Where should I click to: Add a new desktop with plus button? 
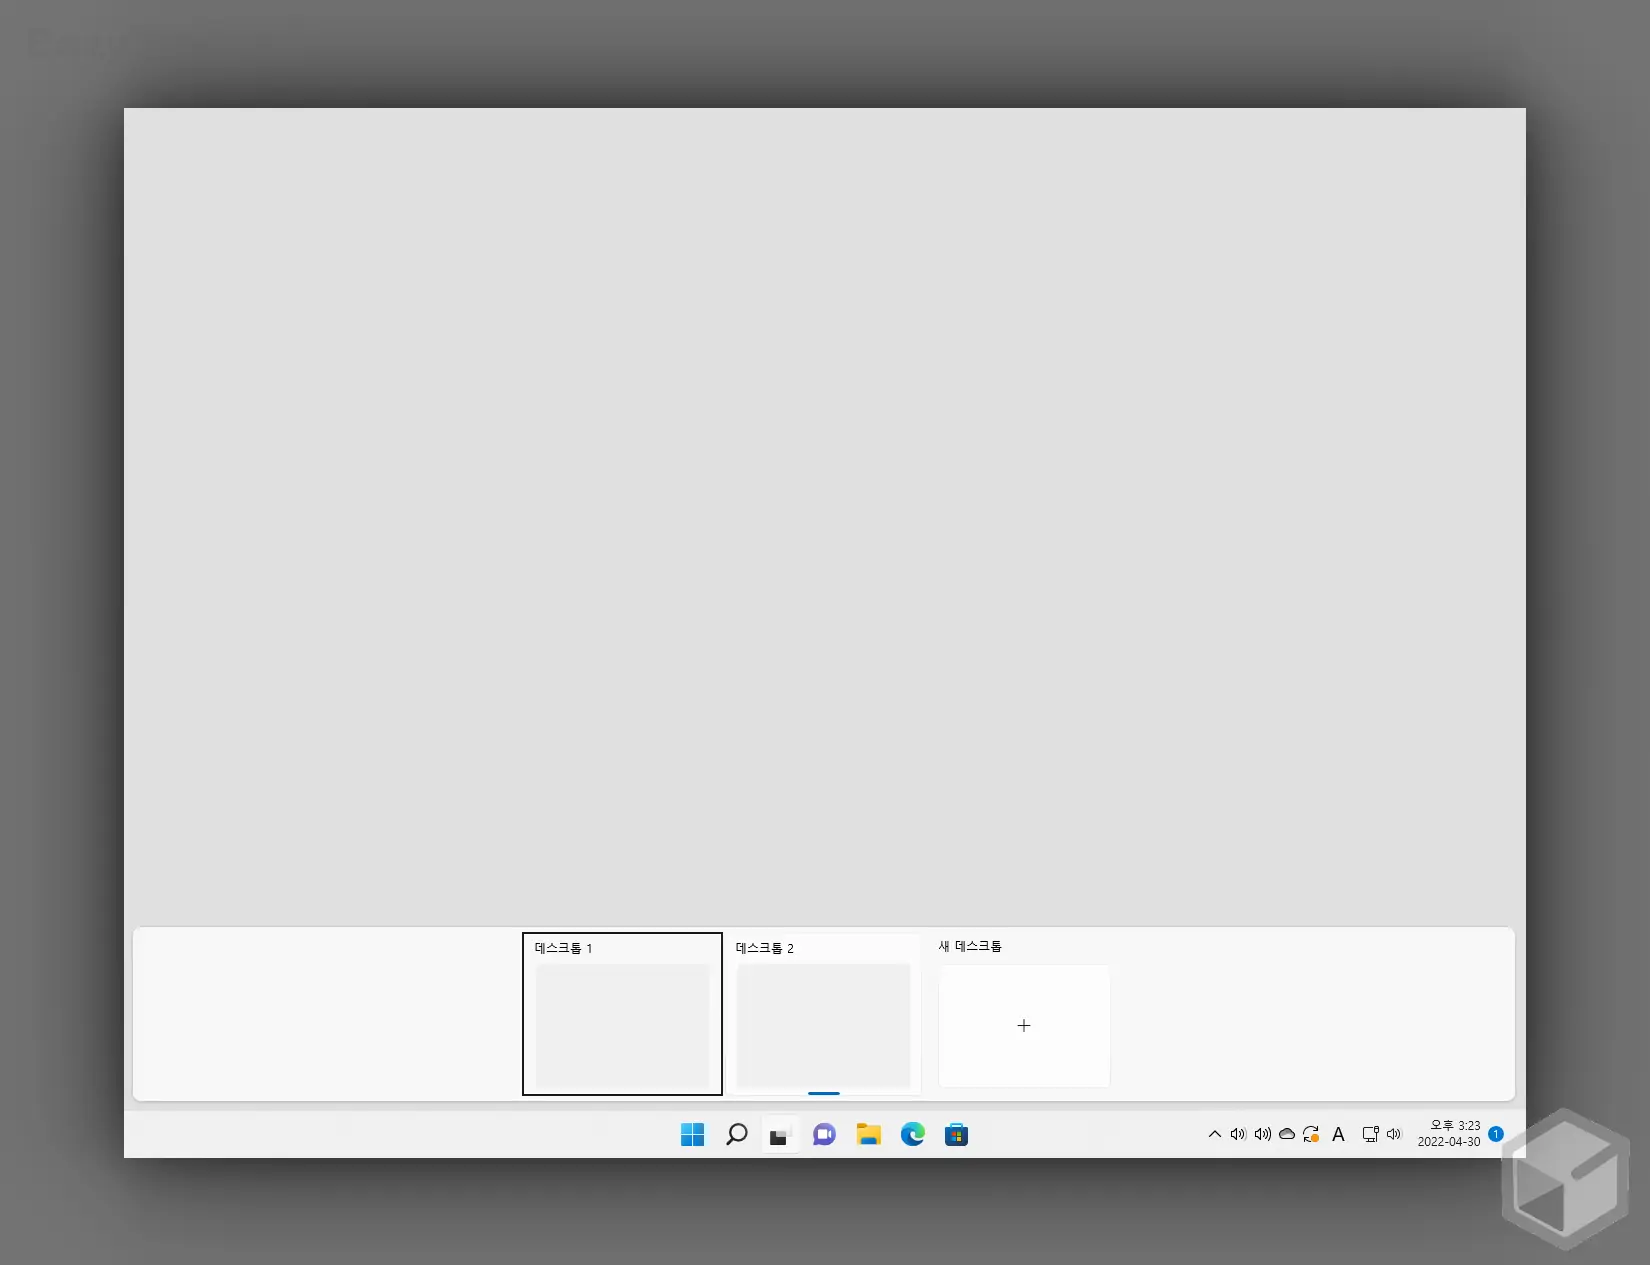(1023, 1026)
